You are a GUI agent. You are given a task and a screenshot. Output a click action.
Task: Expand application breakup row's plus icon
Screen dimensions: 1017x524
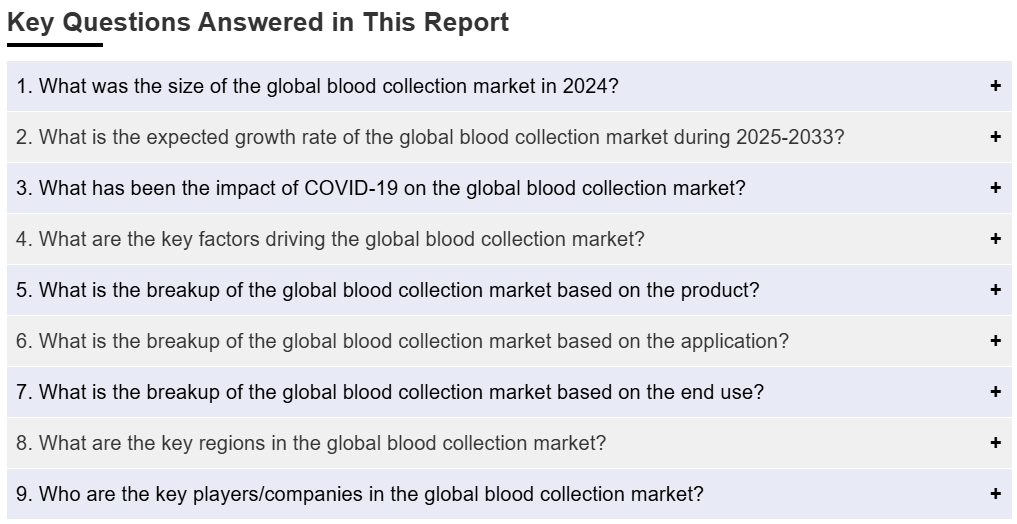(x=996, y=340)
